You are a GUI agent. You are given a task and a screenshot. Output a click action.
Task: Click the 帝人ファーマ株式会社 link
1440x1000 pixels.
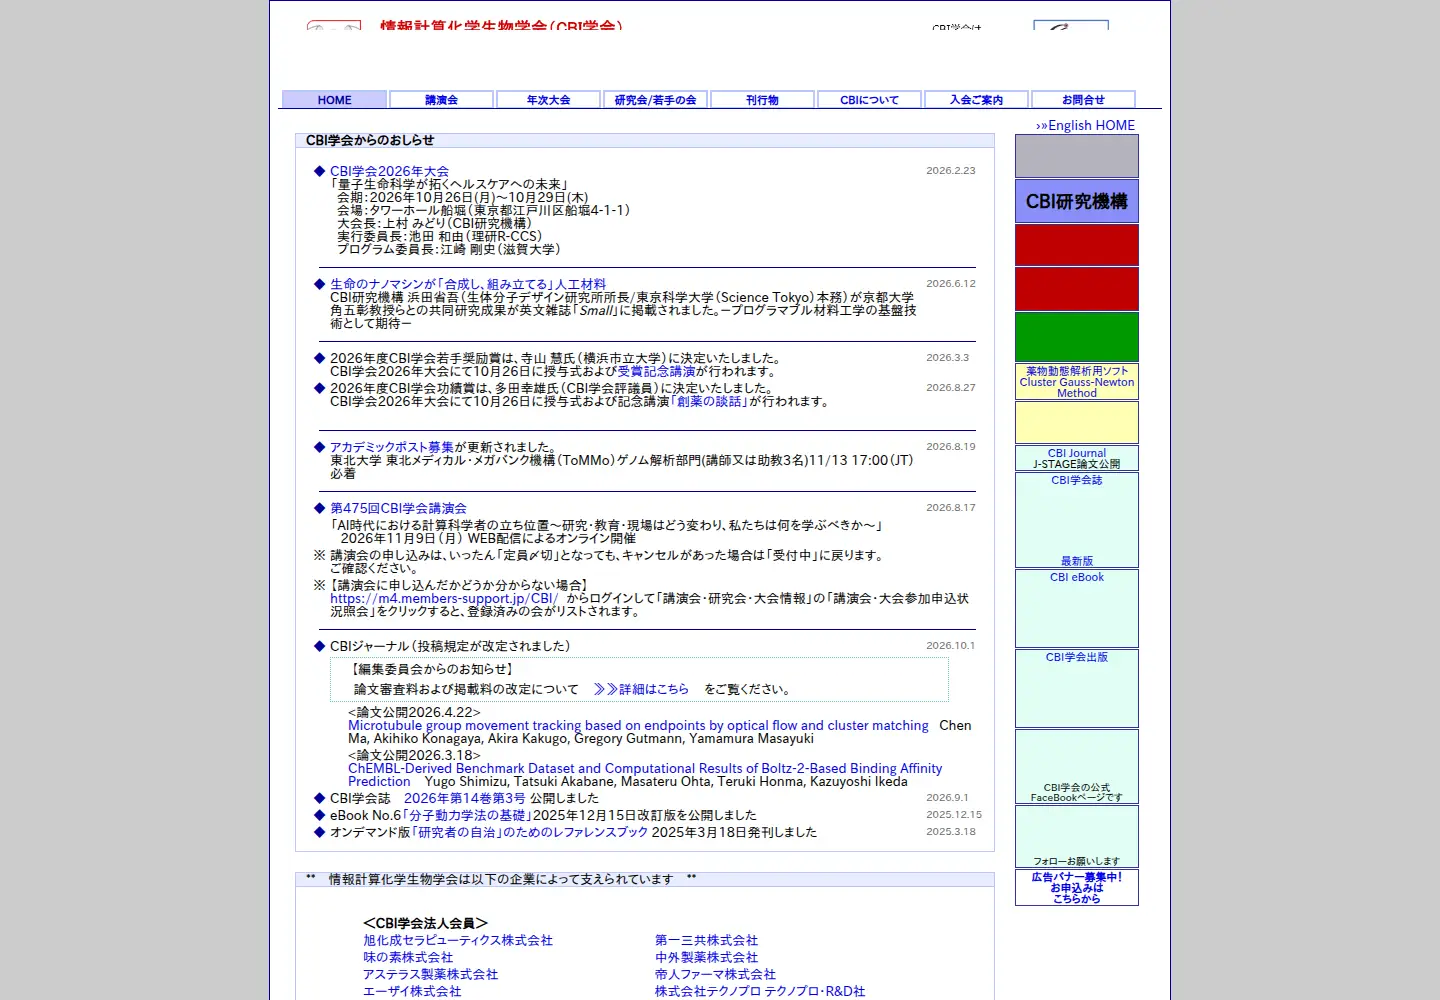715,974
